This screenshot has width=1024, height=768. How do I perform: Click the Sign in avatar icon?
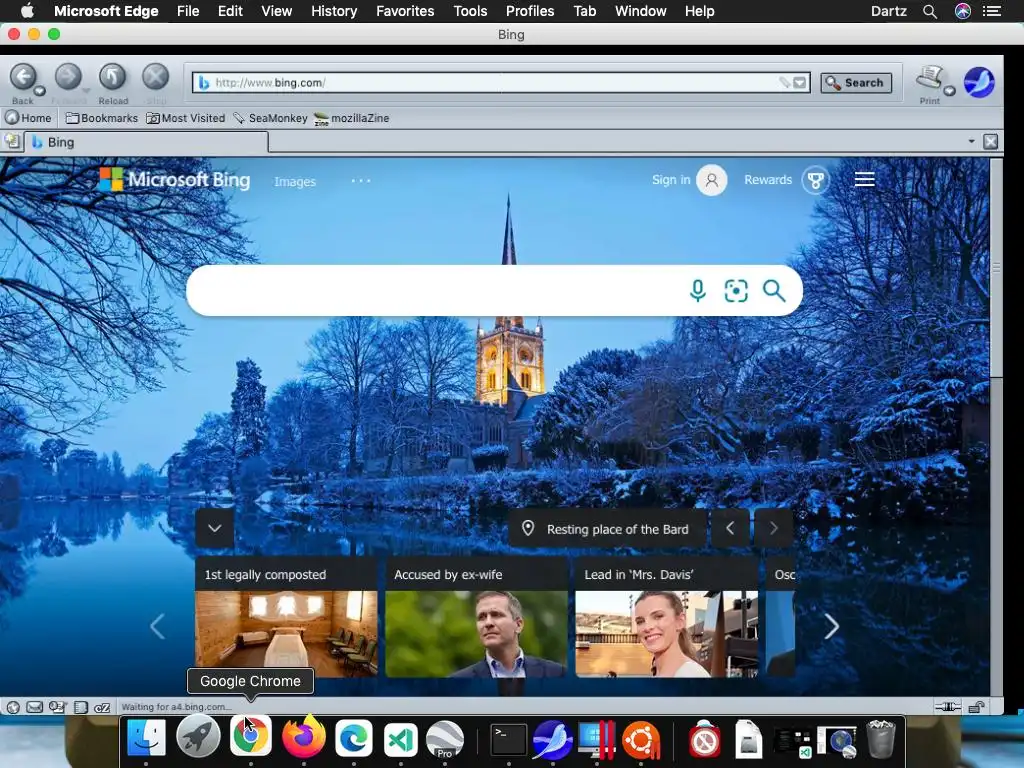(x=712, y=180)
